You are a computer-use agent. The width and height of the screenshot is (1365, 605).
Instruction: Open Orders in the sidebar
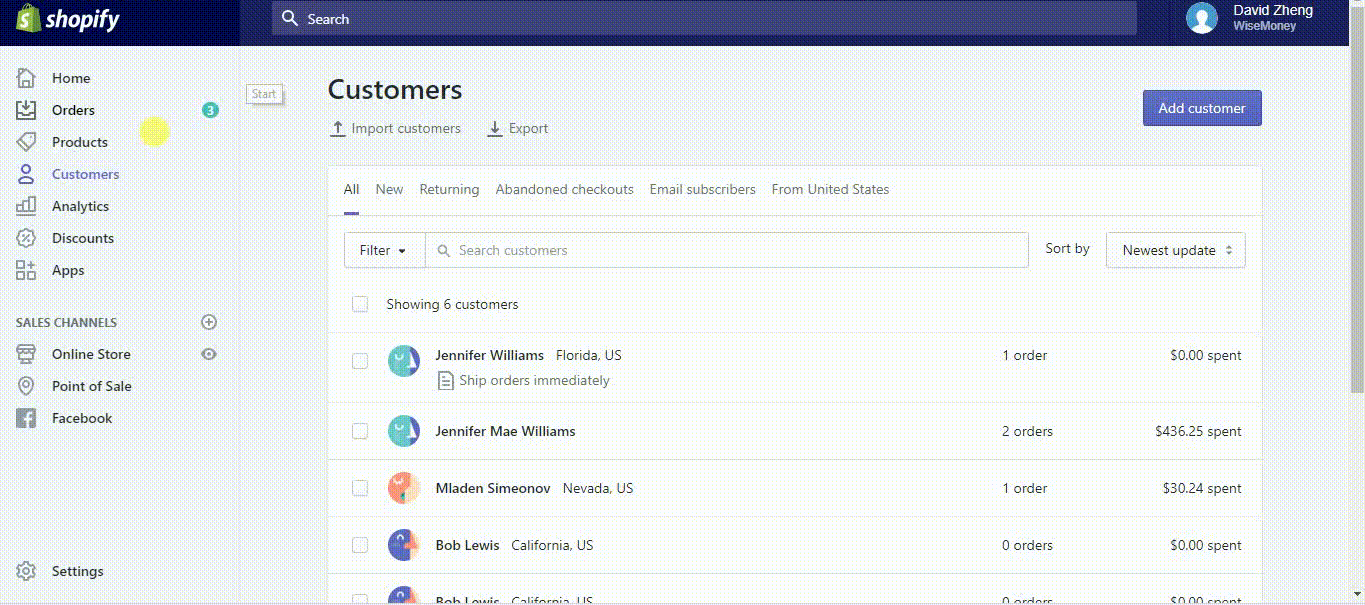(73, 110)
